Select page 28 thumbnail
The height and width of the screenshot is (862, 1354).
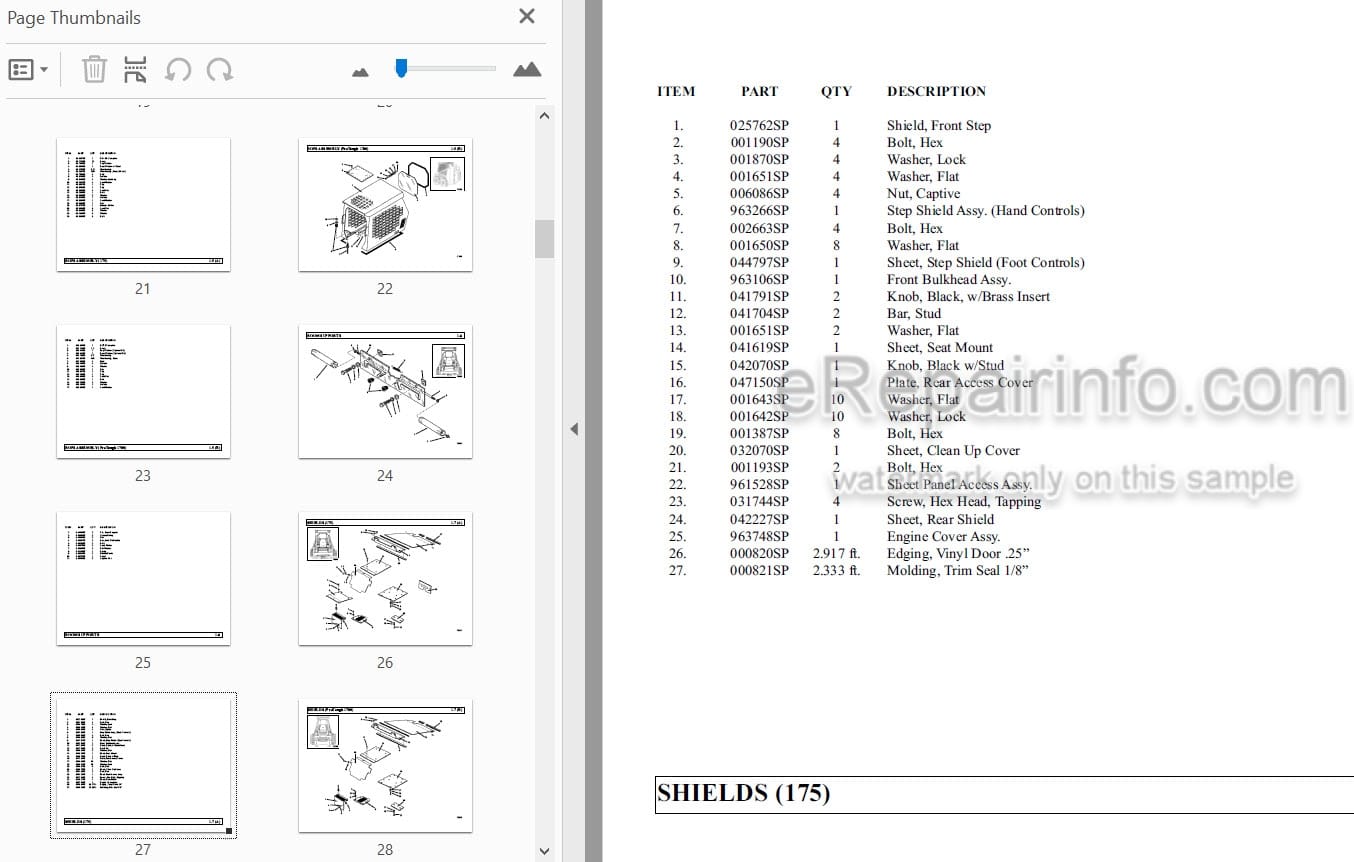[385, 766]
